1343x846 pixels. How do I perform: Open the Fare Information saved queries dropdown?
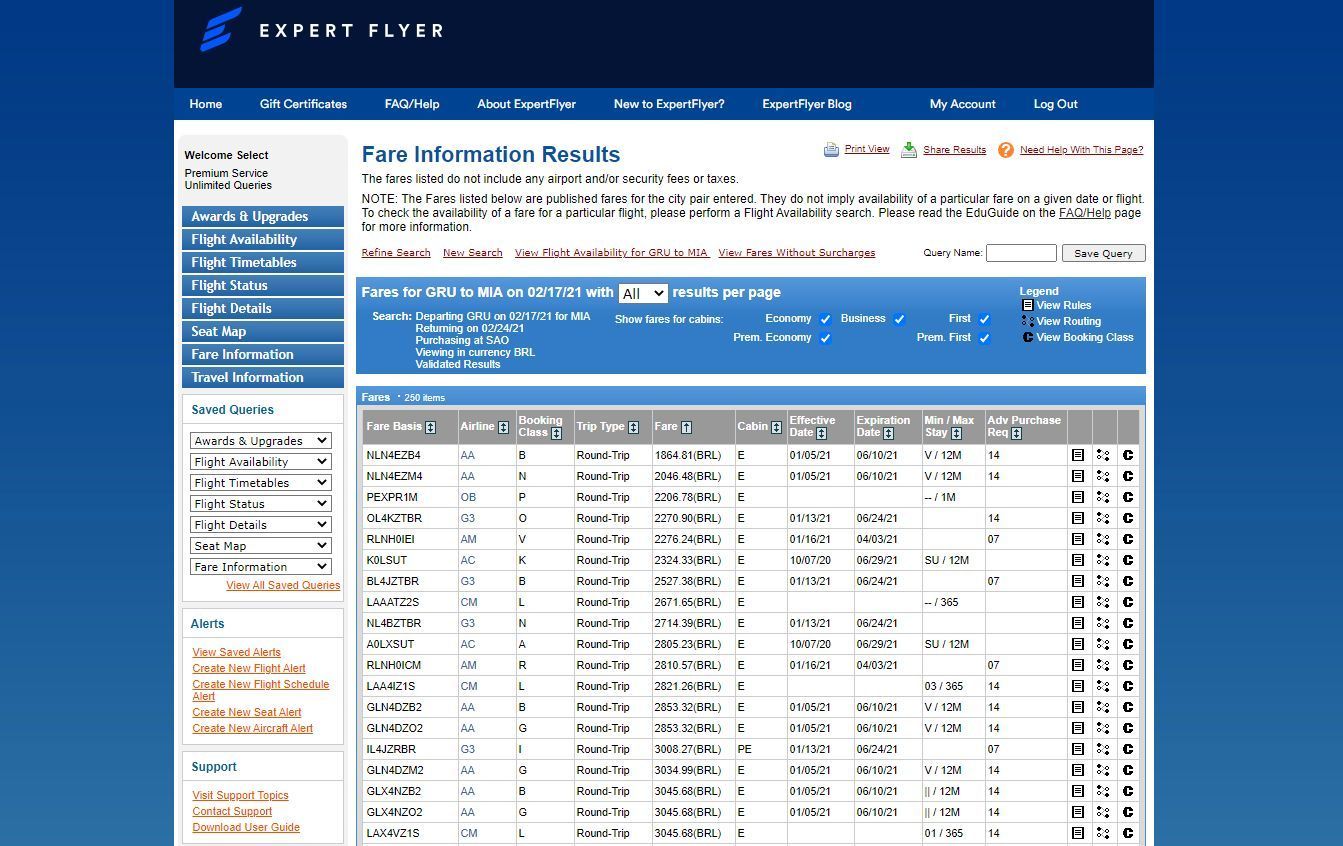(x=260, y=567)
